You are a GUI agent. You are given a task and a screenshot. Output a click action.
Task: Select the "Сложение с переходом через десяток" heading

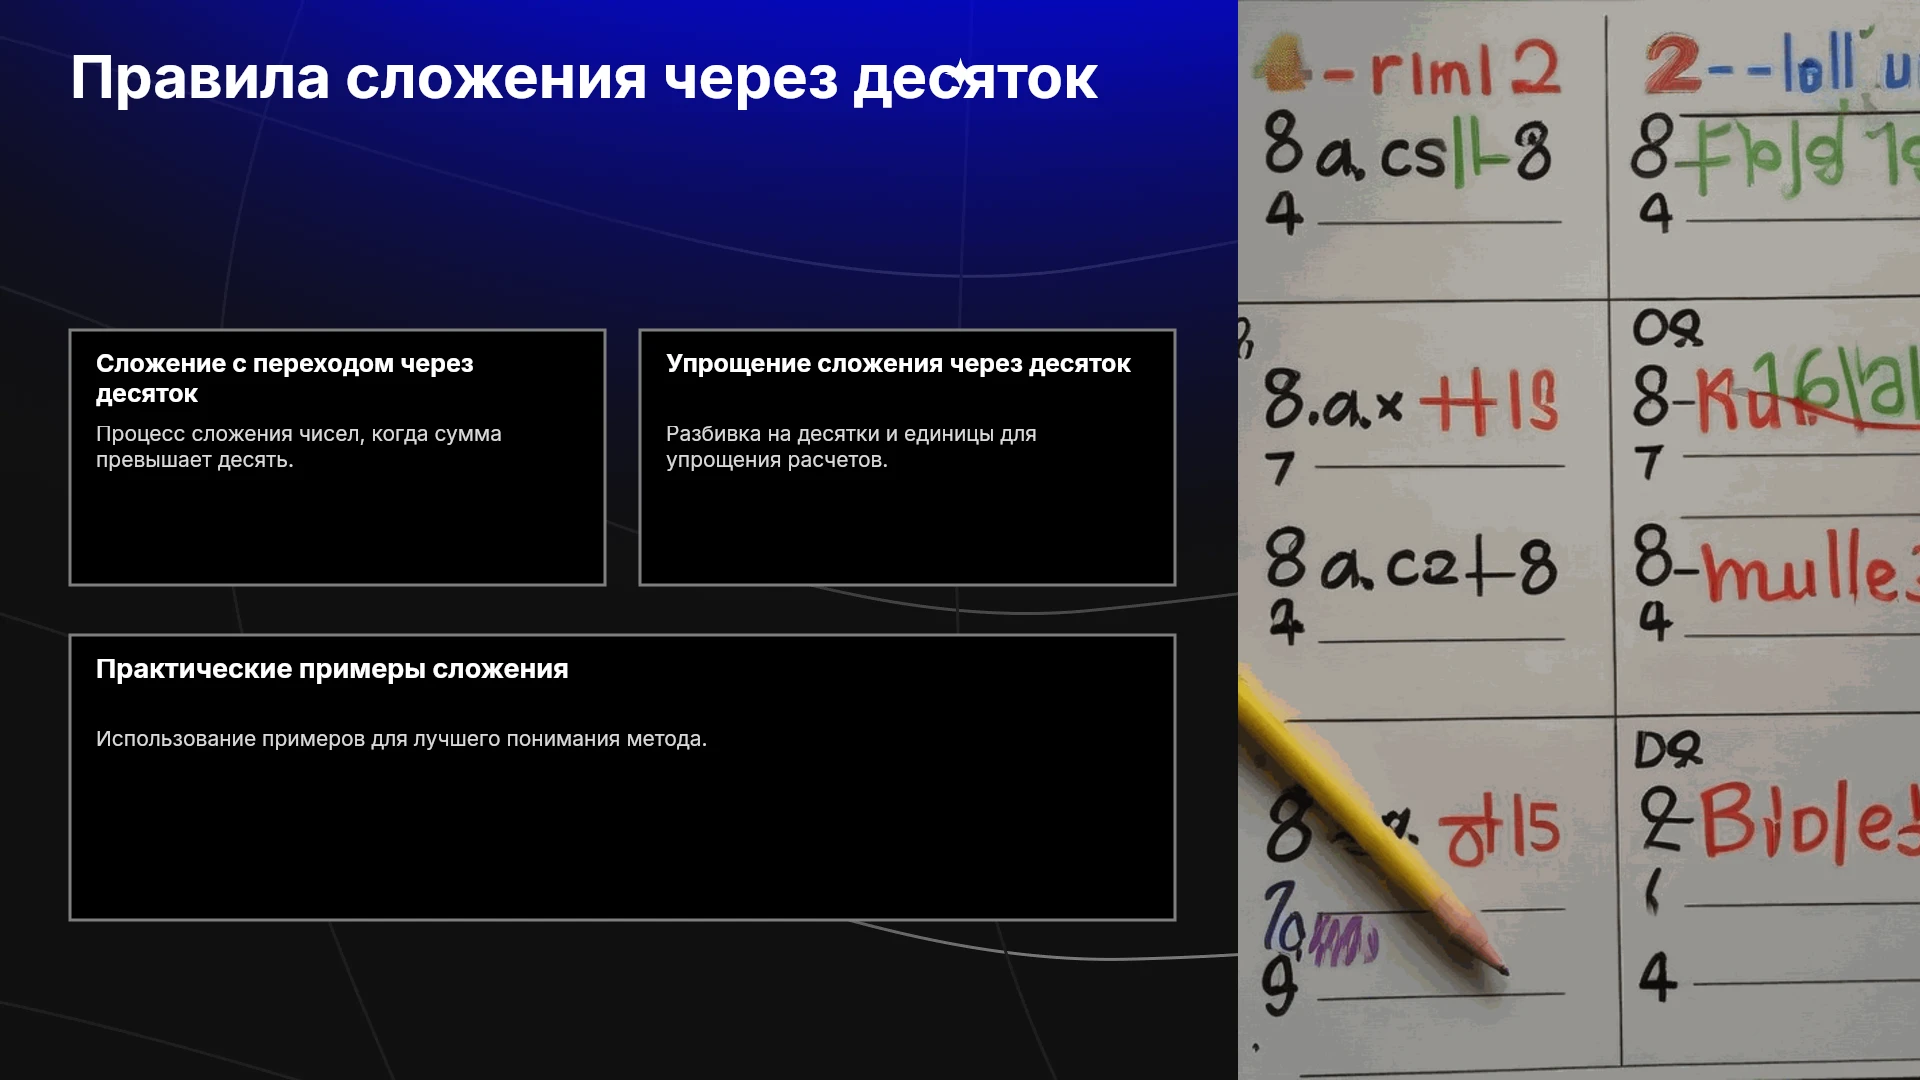(x=285, y=378)
